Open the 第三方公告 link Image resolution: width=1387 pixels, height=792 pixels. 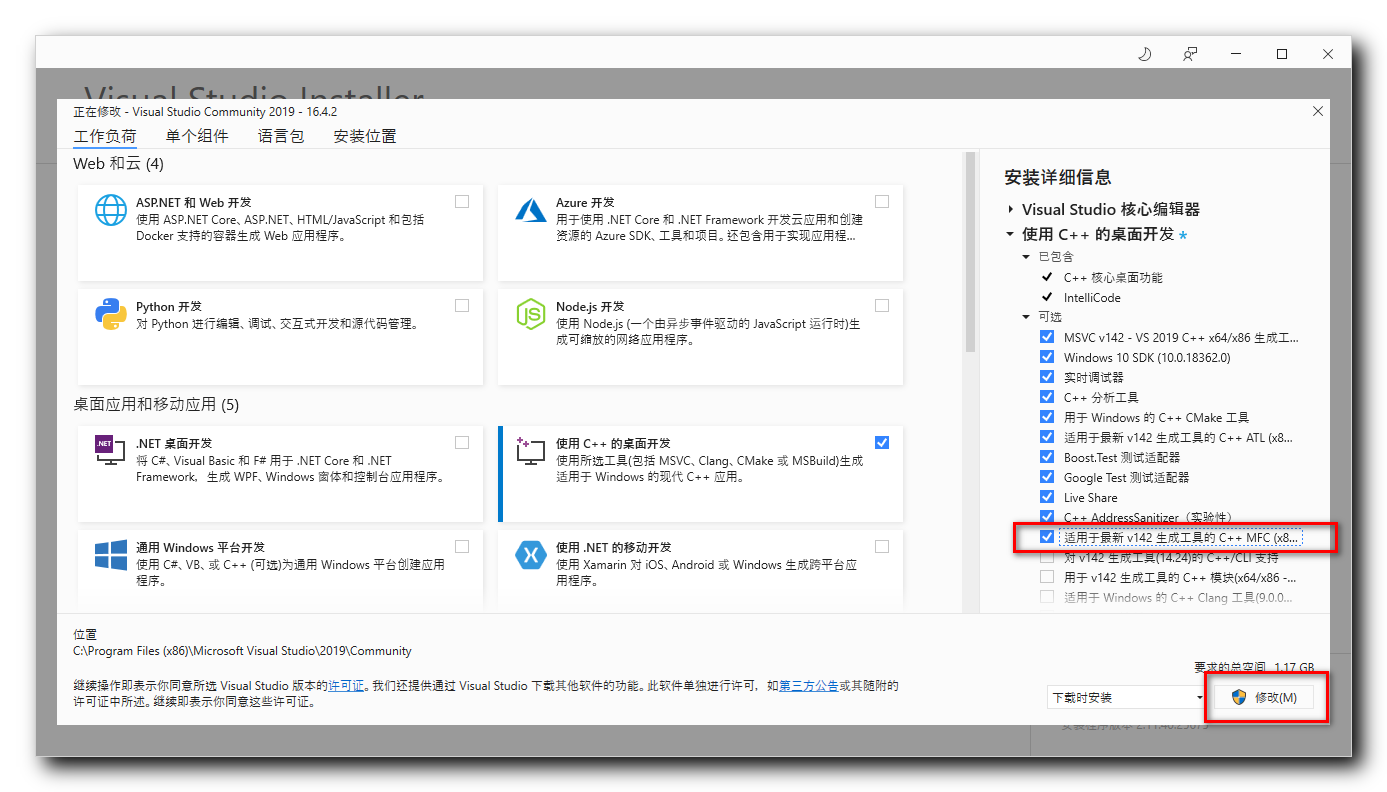808,686
